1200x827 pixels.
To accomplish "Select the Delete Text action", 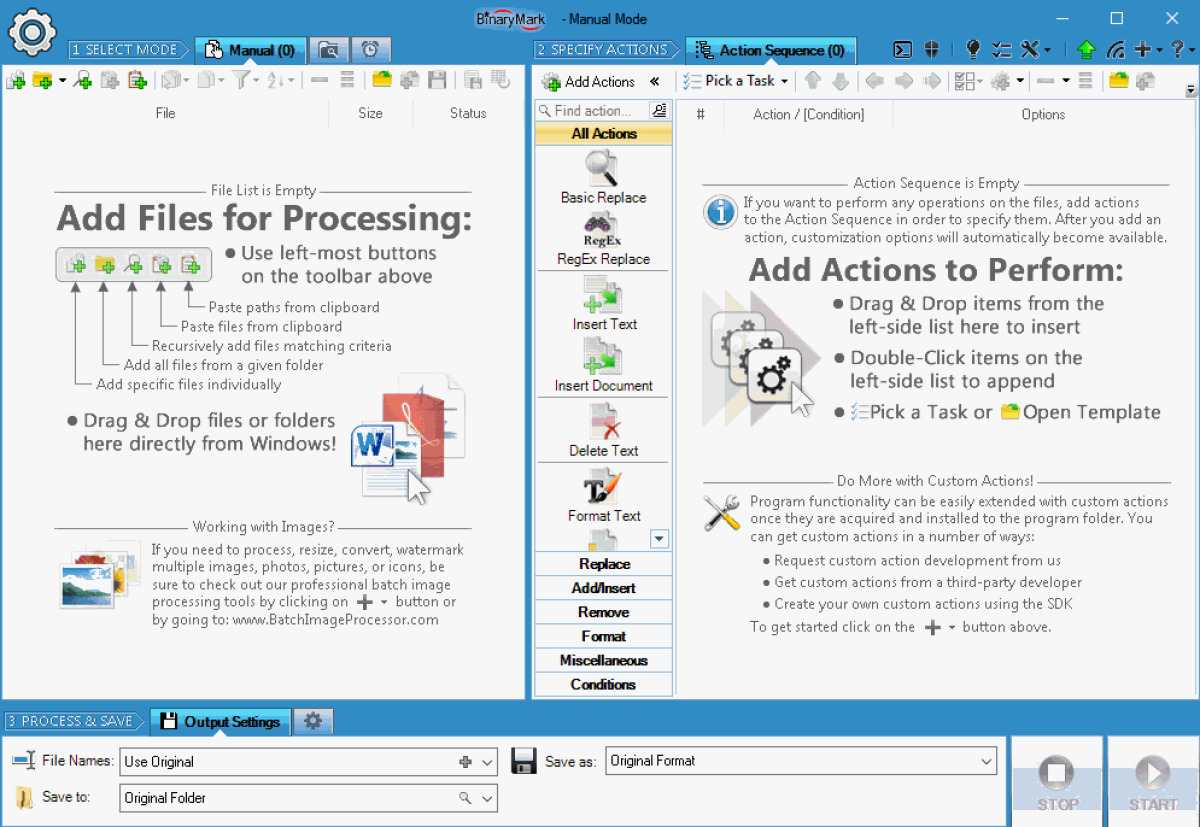I will [x=603, y=432].
